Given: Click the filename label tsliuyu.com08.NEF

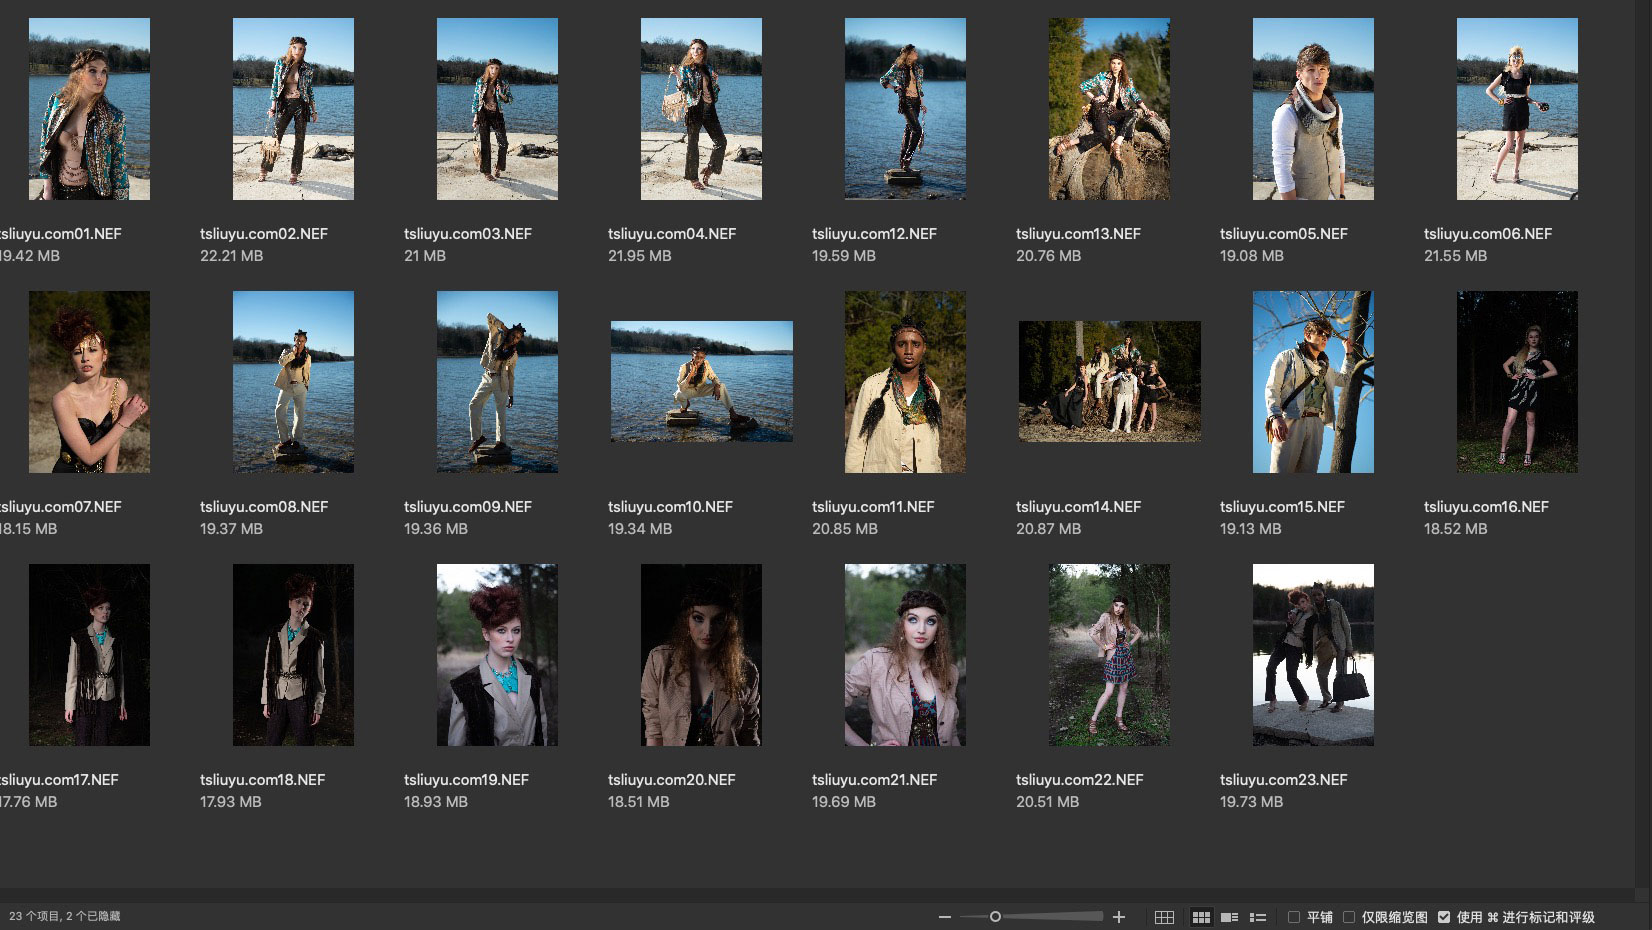Looking at the screenshot, I should [264, 507].
